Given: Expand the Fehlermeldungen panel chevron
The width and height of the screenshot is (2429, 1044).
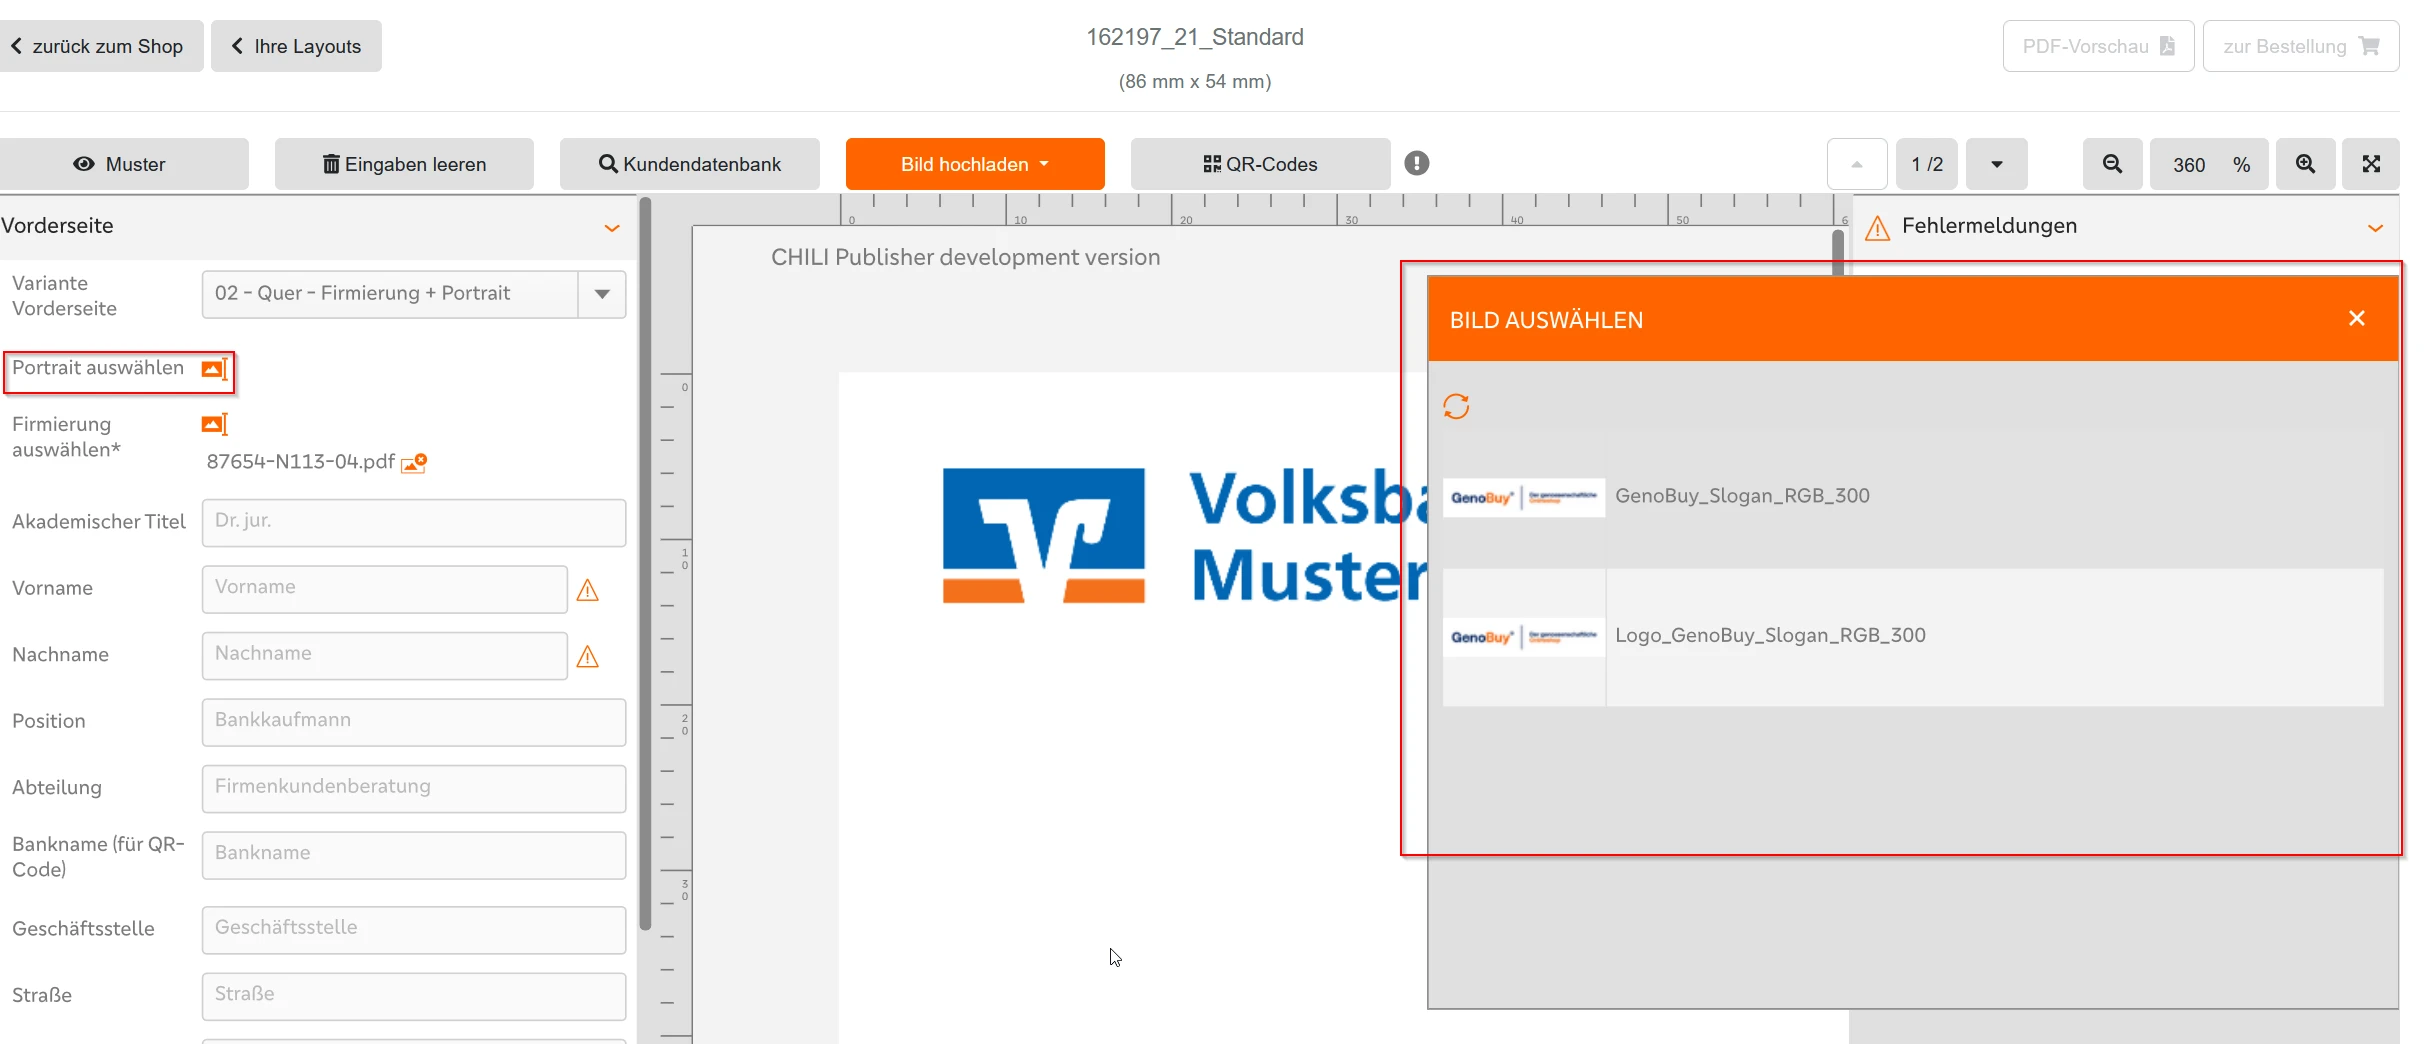Looking at the screenshot, I should (x=2375, y=228).
